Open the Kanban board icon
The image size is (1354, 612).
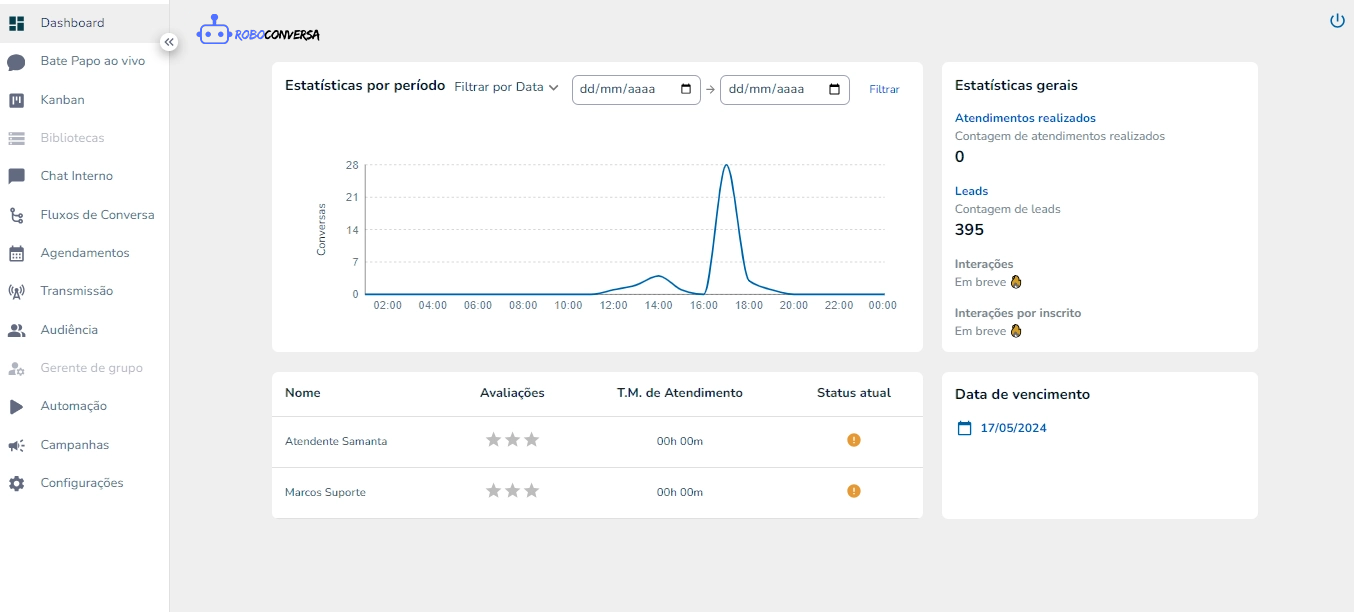tap(16, 100)
